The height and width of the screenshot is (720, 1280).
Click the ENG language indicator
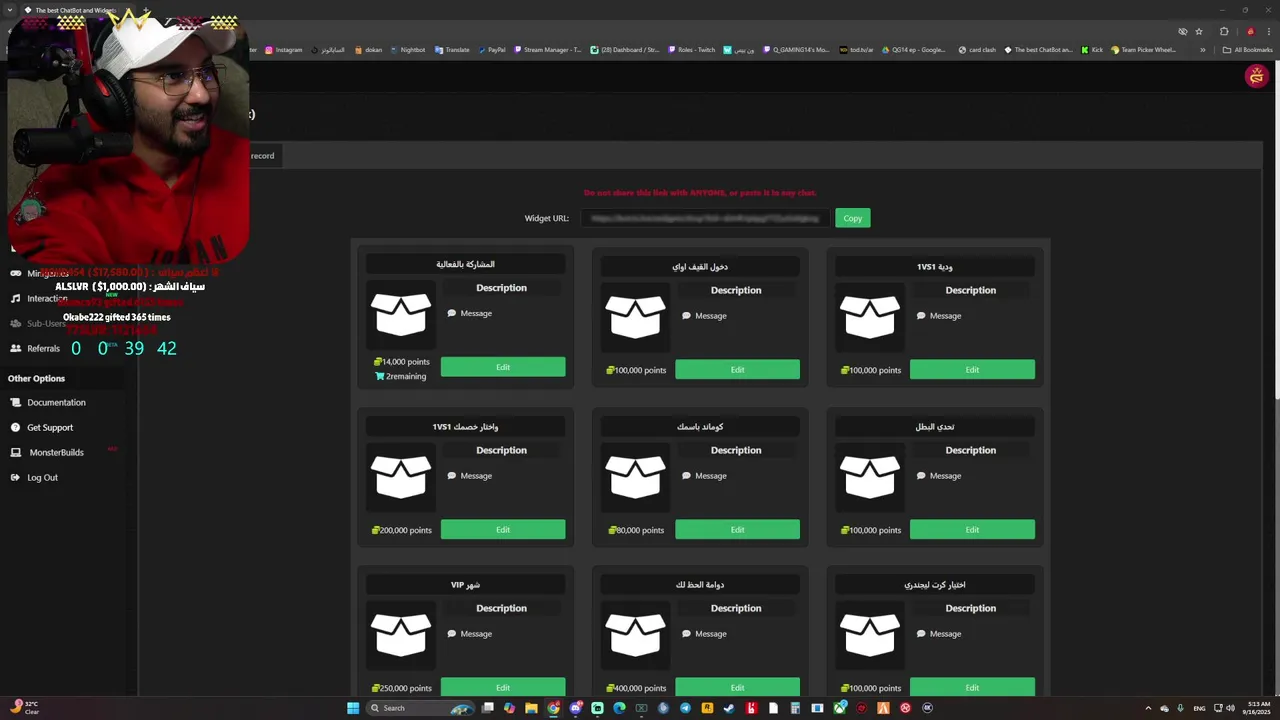point(1199,708)
